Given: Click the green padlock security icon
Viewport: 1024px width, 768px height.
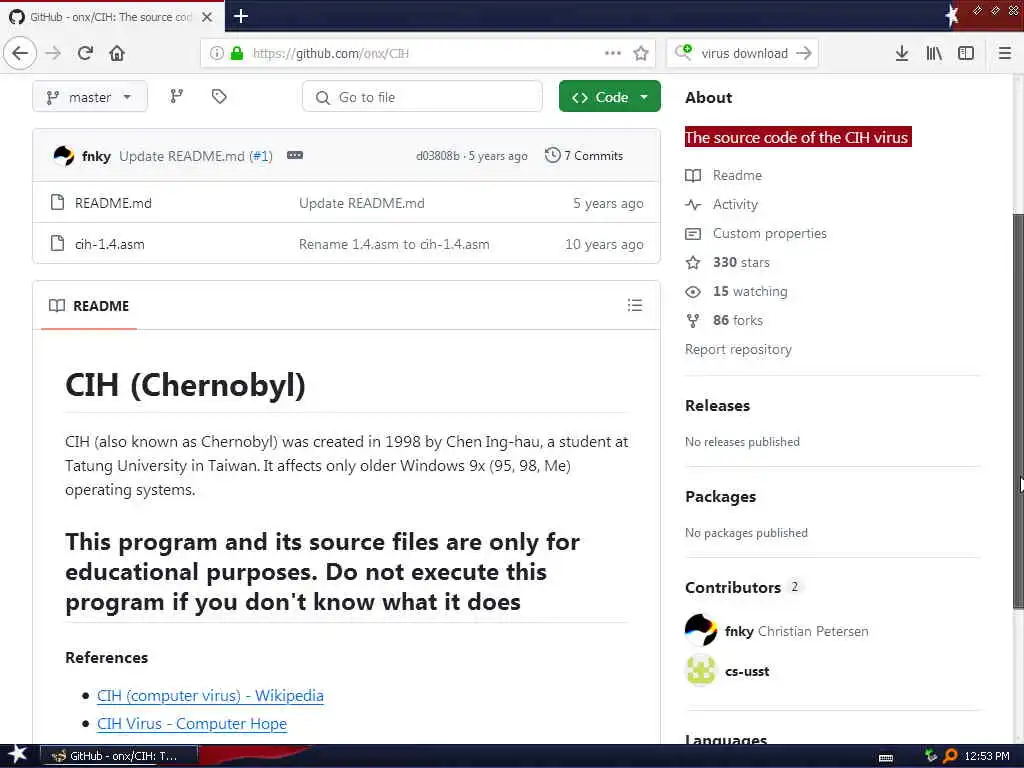Looking at the screenshot, I should point(237,54).
